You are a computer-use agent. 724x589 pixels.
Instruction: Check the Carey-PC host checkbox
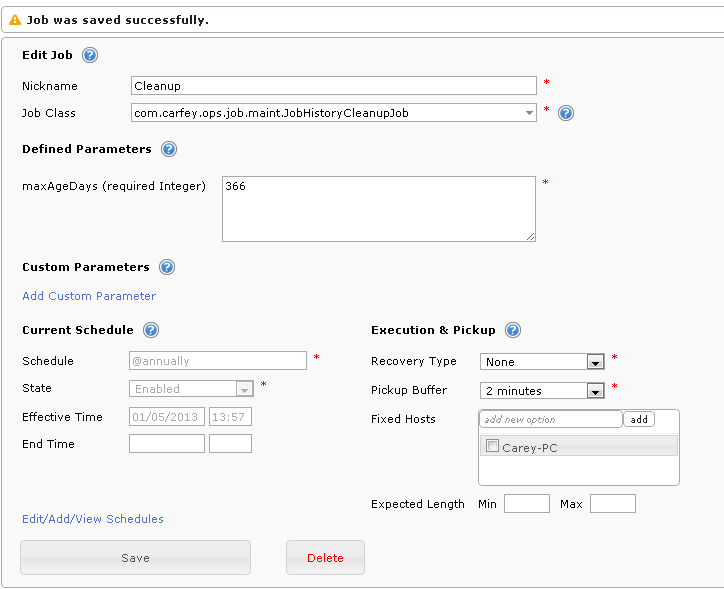[492, 447]
